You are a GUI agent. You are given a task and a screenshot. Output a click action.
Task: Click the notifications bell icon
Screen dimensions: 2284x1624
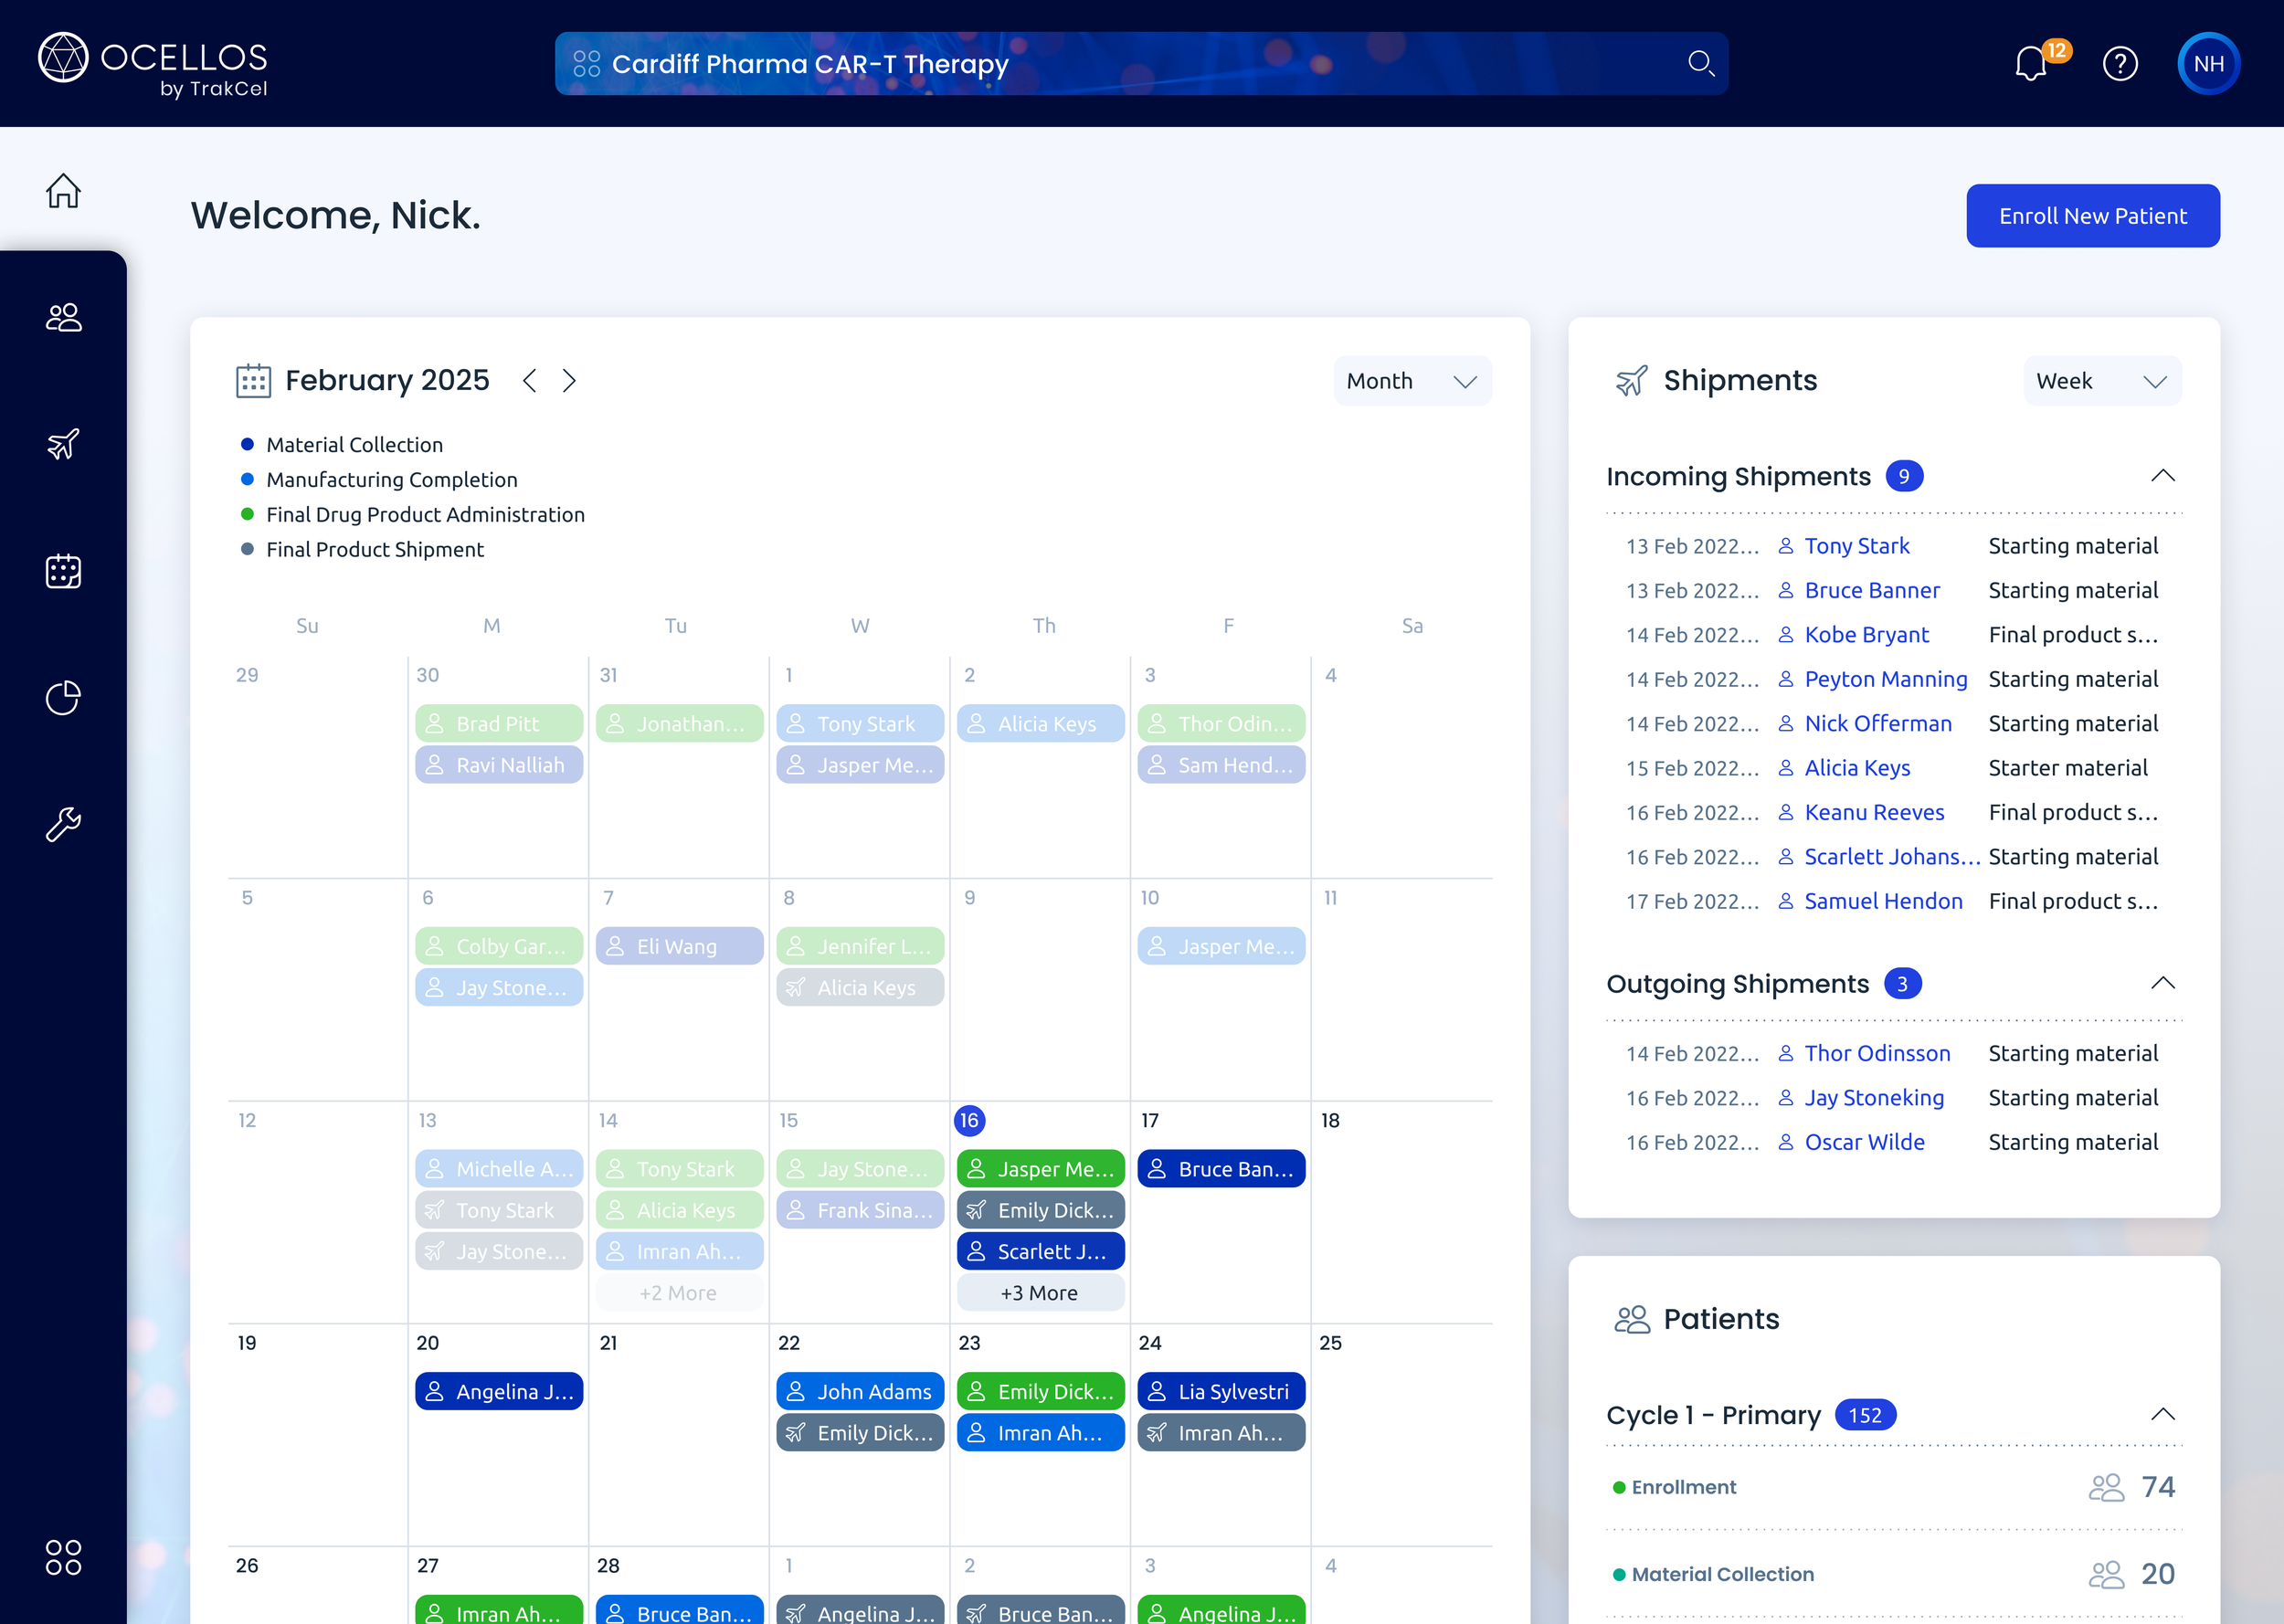pyautogui.click(x=2031, y=64)
